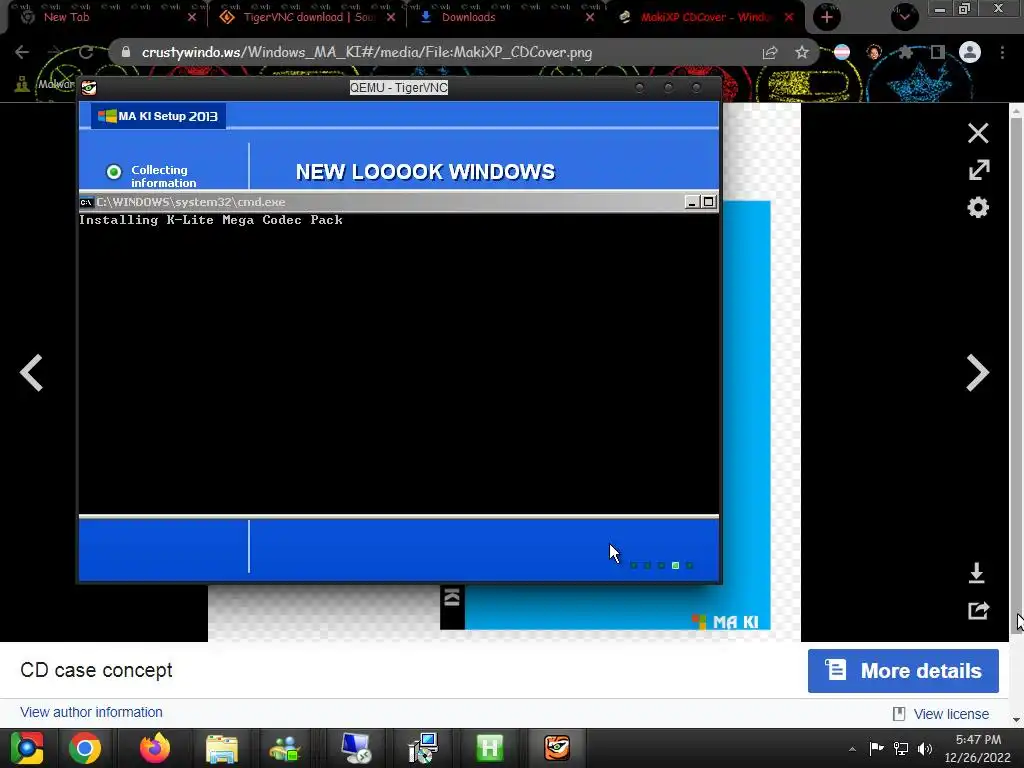Click the Malware bookmark in bookmarks bar
The width and height of the screenshot is (1024, 768).
pos(46,84)
